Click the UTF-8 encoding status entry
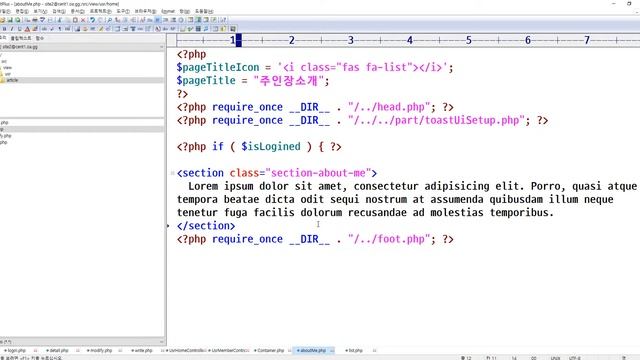The width and height of the screenshot is (640, 360). click(x=575, y=358)
